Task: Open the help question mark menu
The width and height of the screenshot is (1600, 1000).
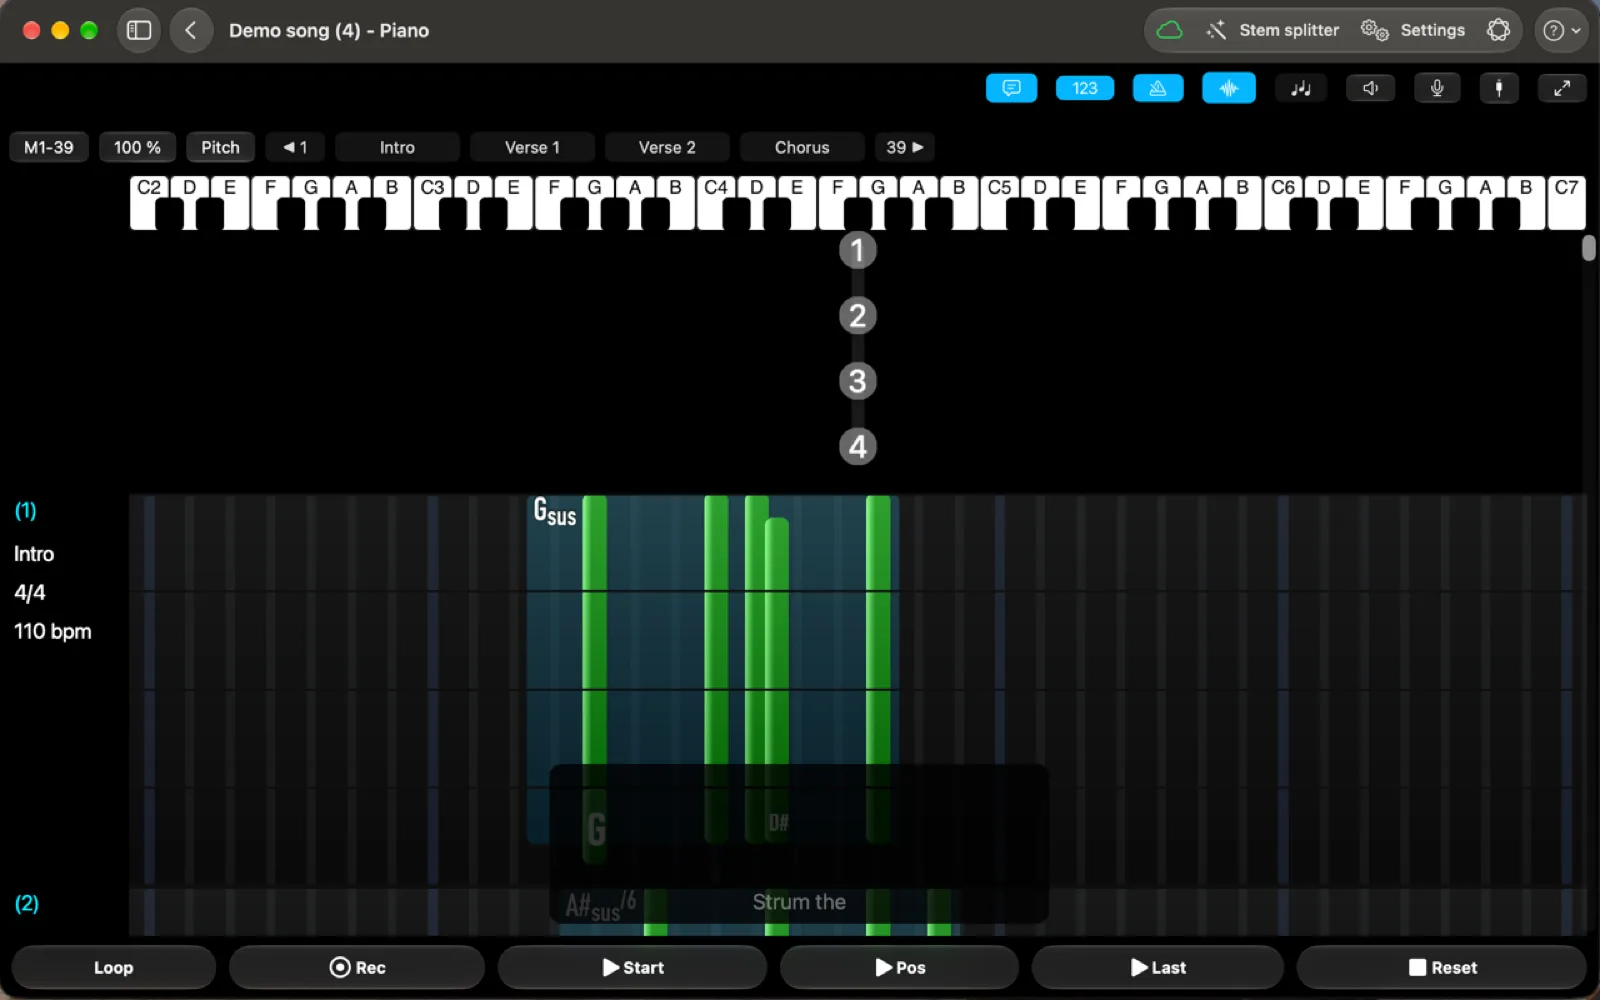Action: pos(1561,30)
